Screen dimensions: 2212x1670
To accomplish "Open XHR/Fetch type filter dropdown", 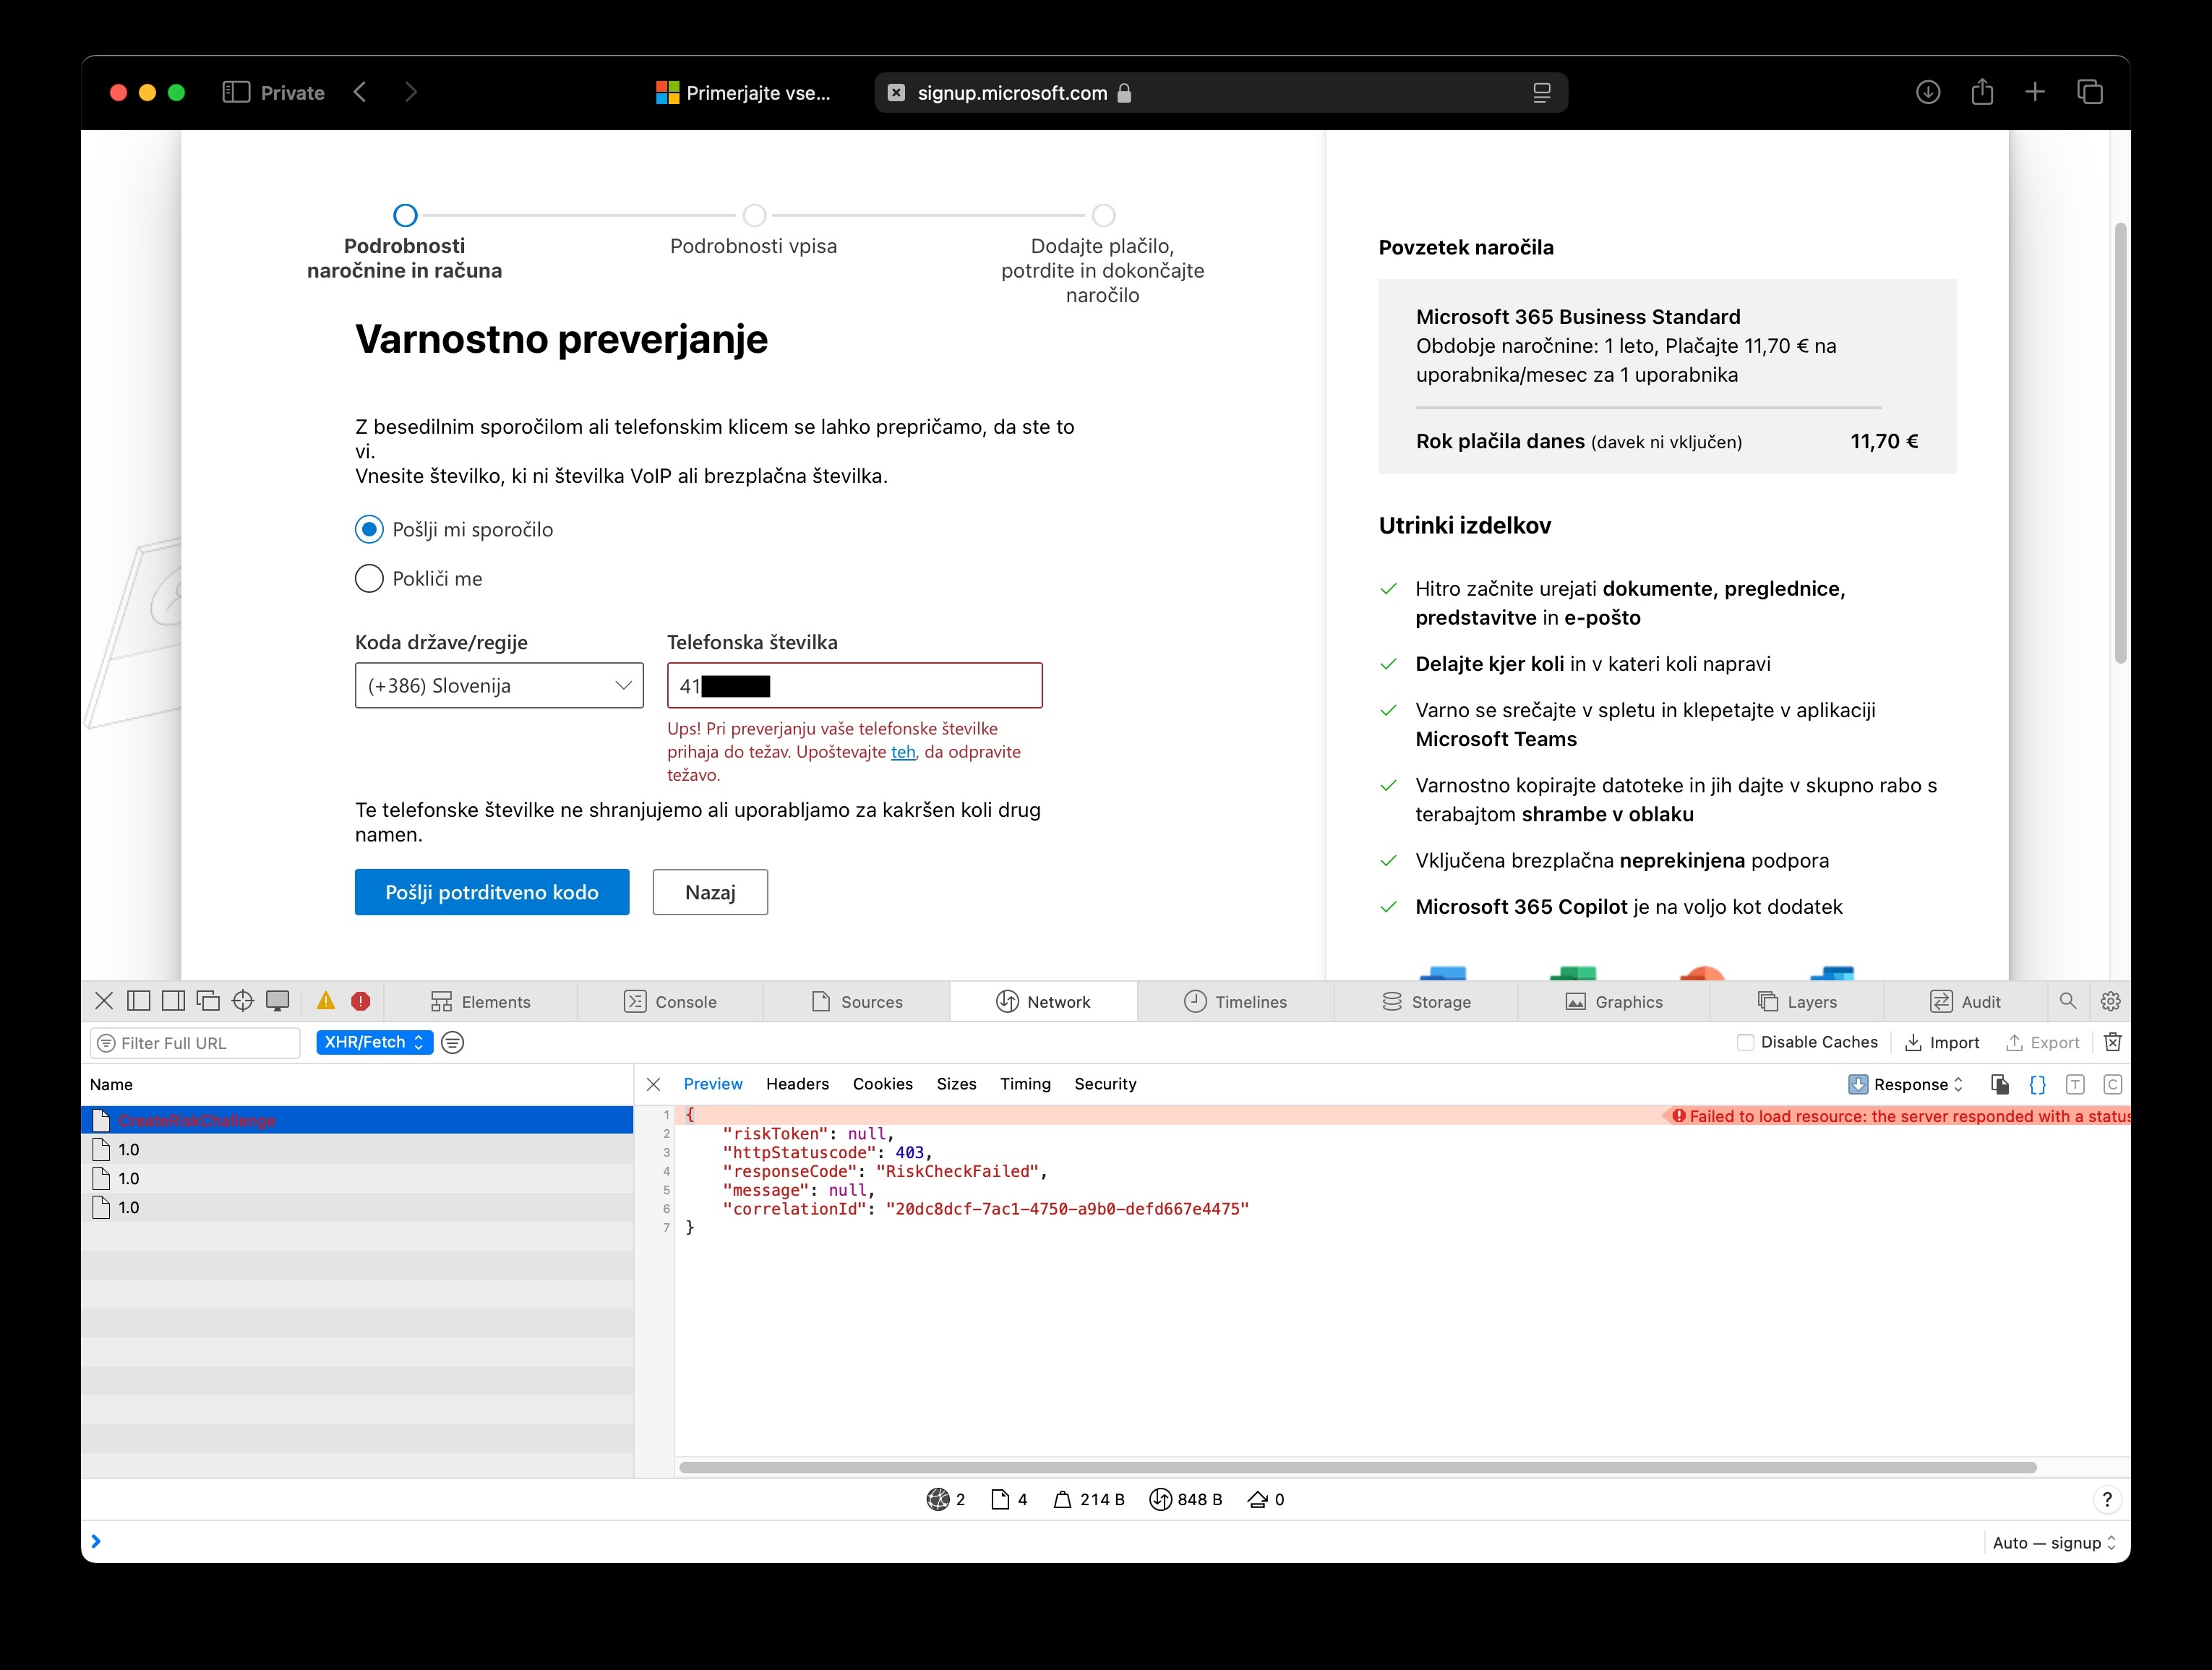I will coord(375,1042).
